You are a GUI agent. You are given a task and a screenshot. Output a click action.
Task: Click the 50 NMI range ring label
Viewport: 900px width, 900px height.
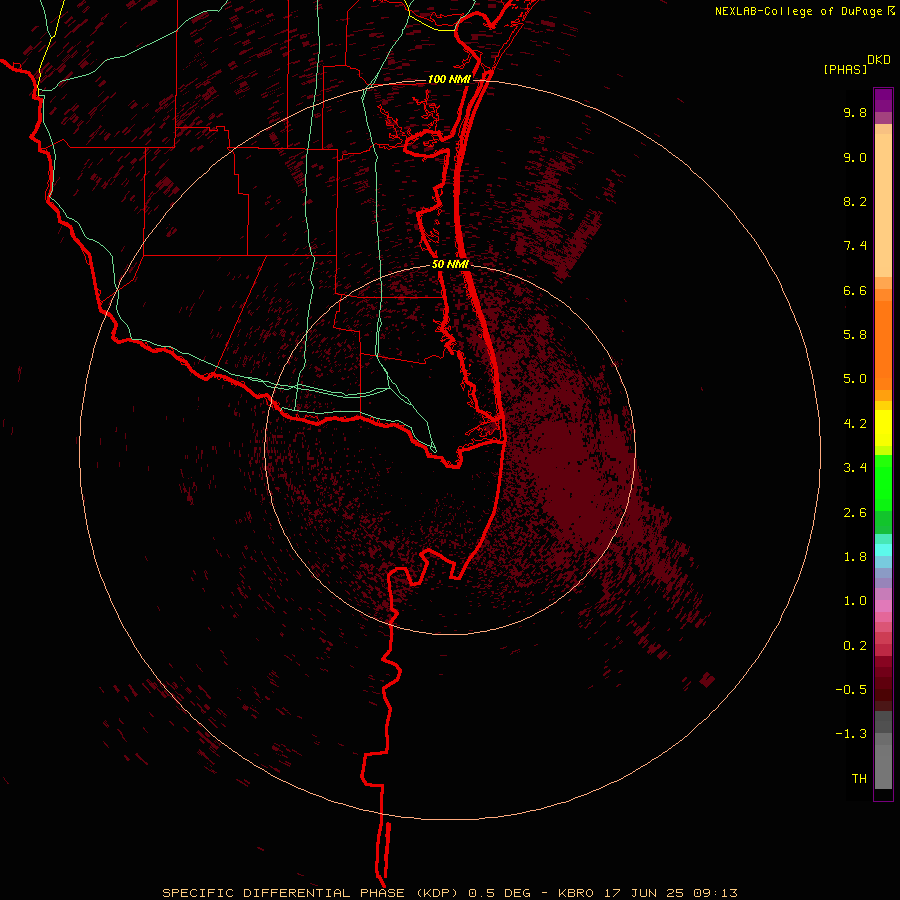coord(450,264)
